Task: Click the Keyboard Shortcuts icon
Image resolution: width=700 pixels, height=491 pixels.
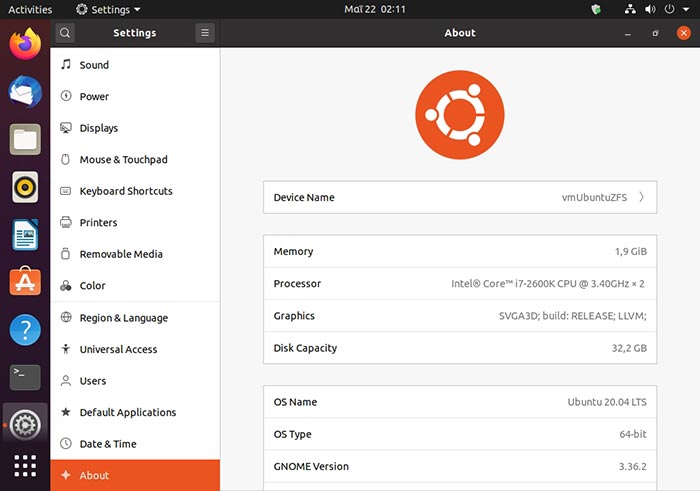Action: click(66, 191)
